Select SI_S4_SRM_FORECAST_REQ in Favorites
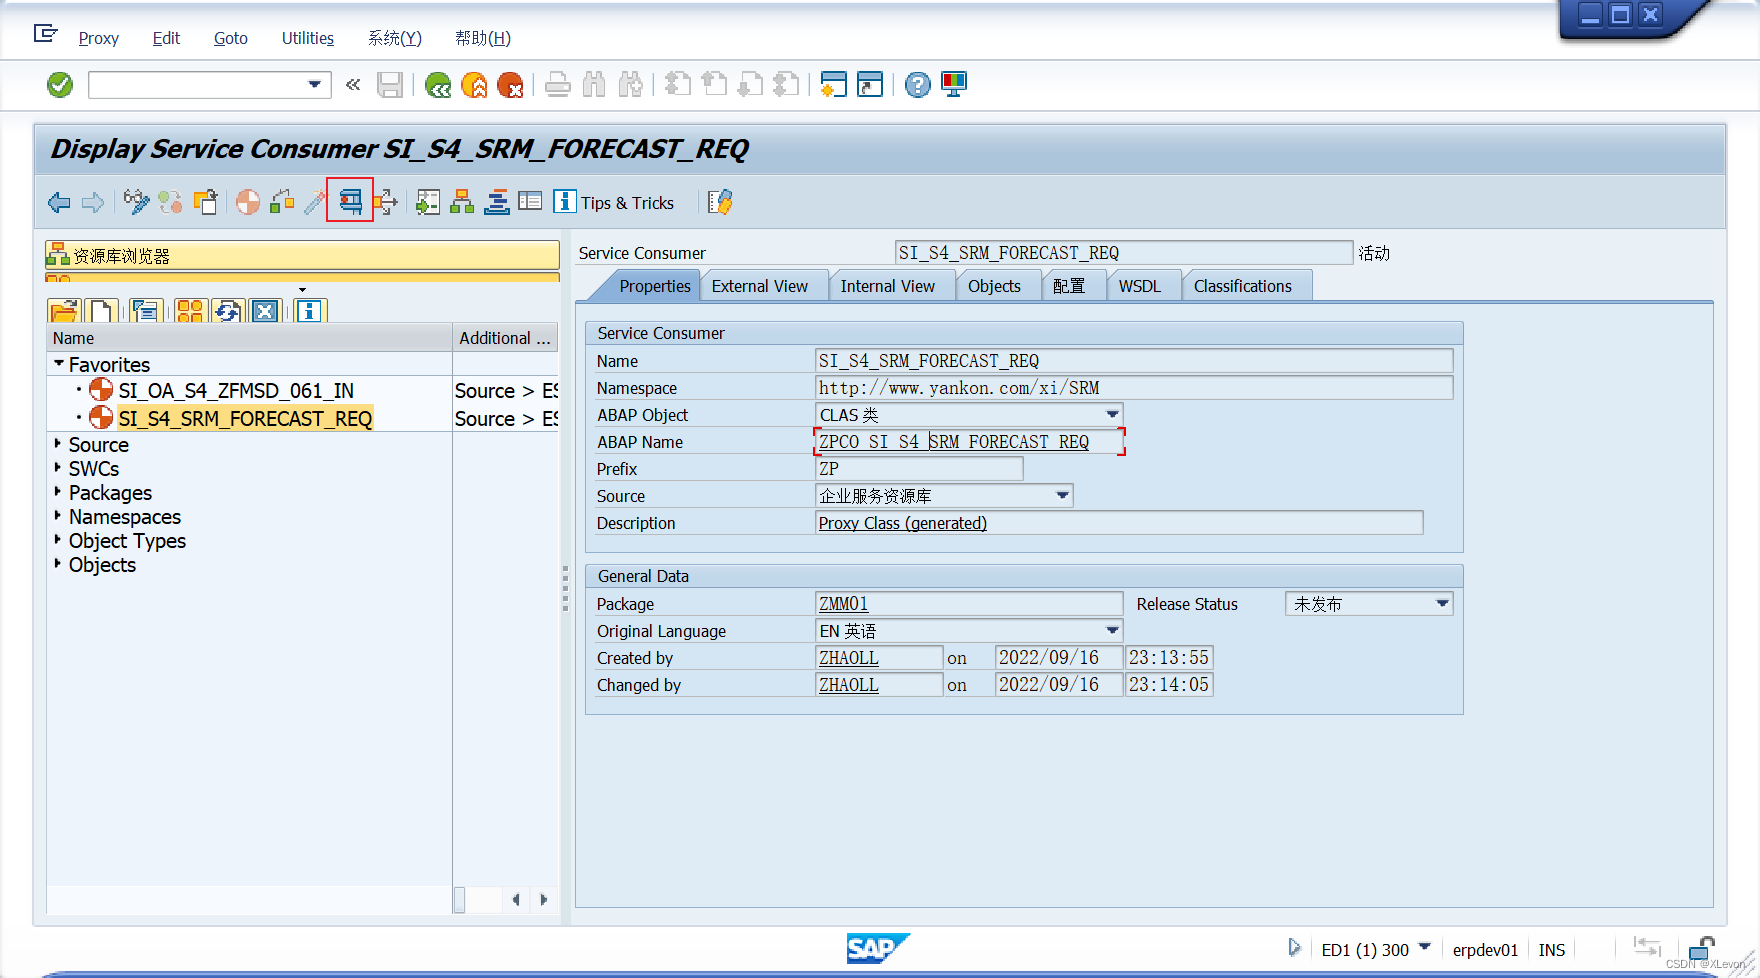 pos(245,418)
